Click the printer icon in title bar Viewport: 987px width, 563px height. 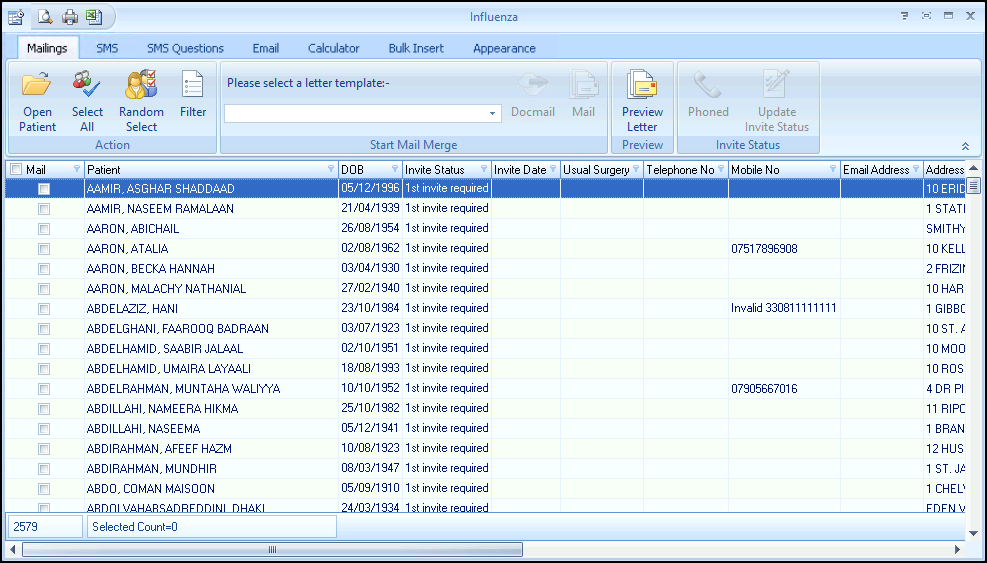(69, 16)
